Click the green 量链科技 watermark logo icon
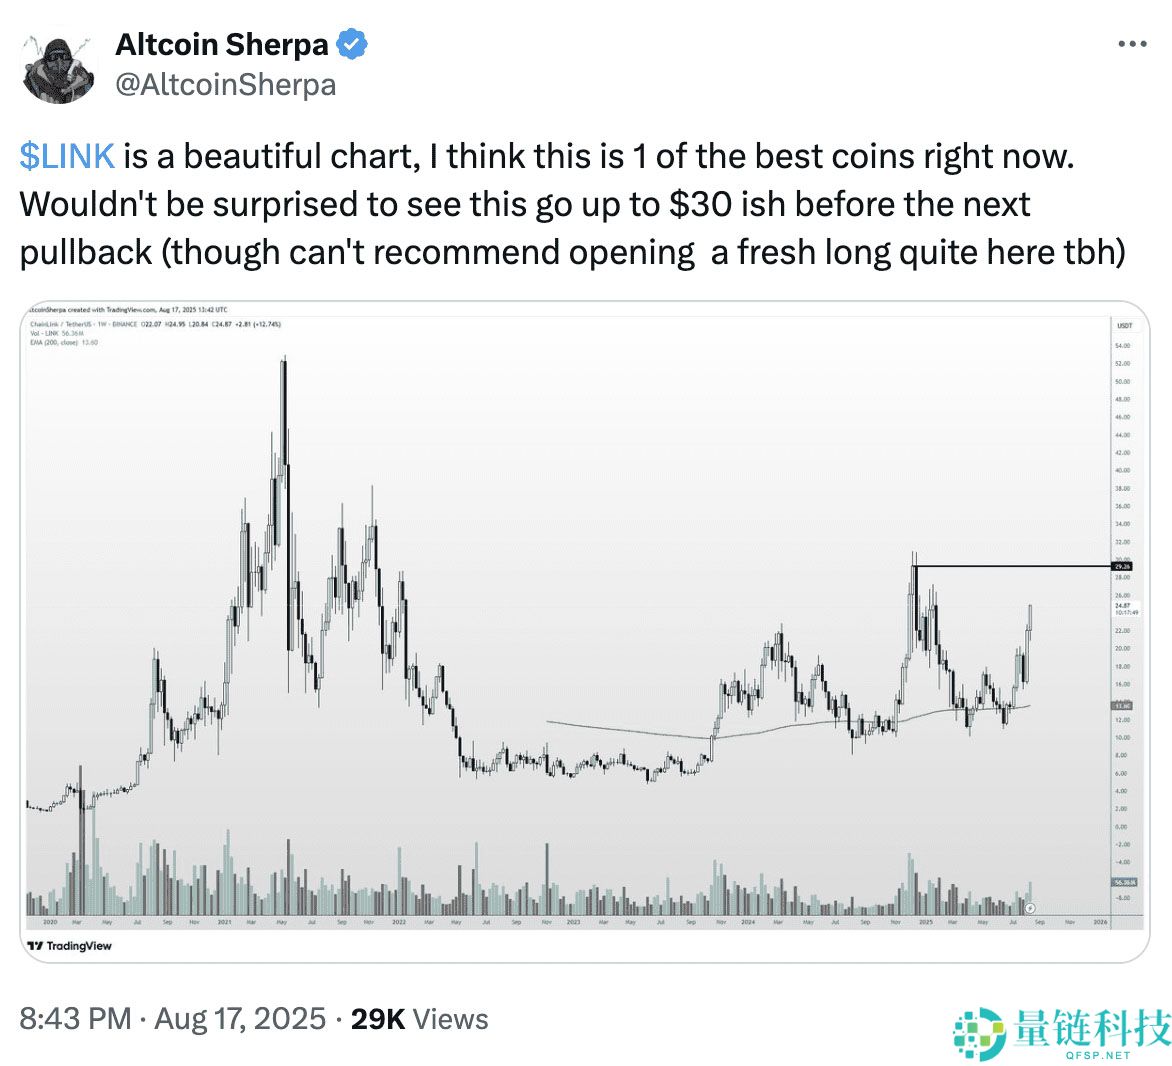The height and width of the screenshot is (1066, 1172). pyautogui.click(x=979, y=1034)
